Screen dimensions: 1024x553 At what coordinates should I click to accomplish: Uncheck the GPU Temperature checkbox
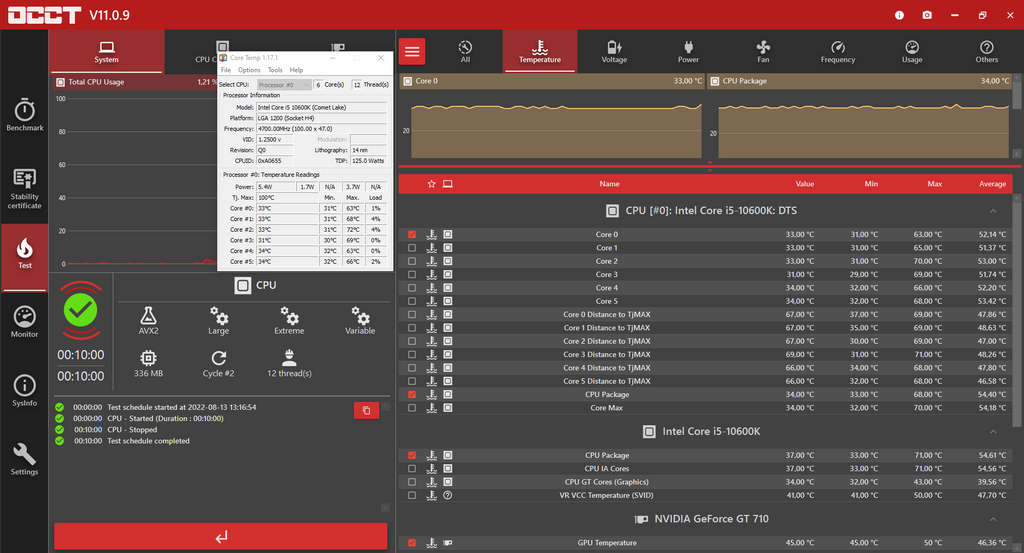[412, 543]
